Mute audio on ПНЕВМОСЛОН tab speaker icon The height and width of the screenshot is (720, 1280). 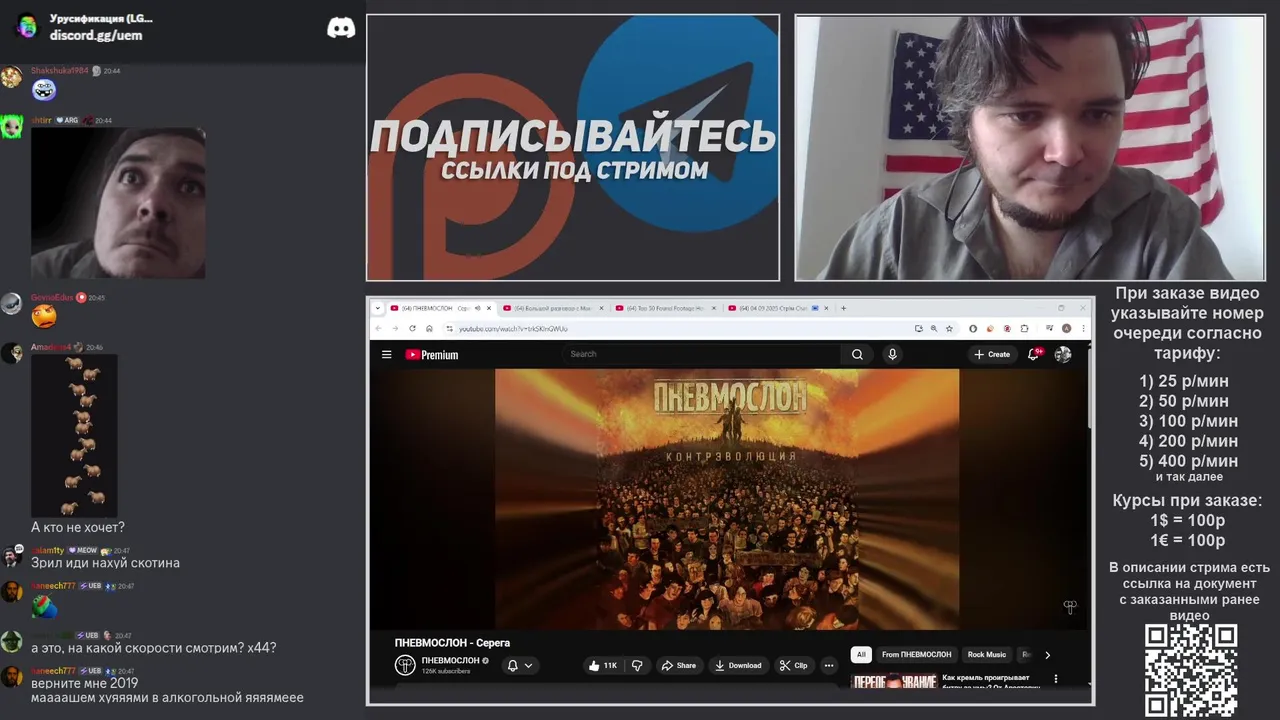[x=477, y=308]
